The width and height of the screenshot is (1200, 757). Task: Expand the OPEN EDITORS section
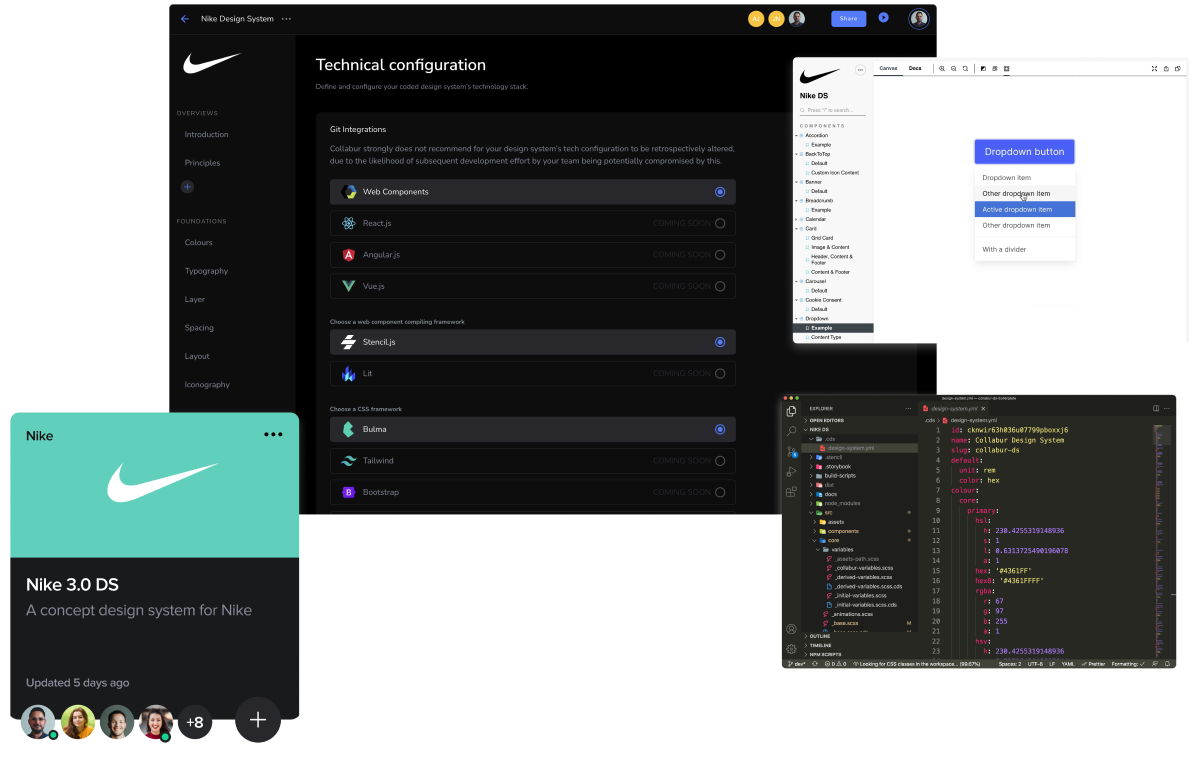coord(826,420)
